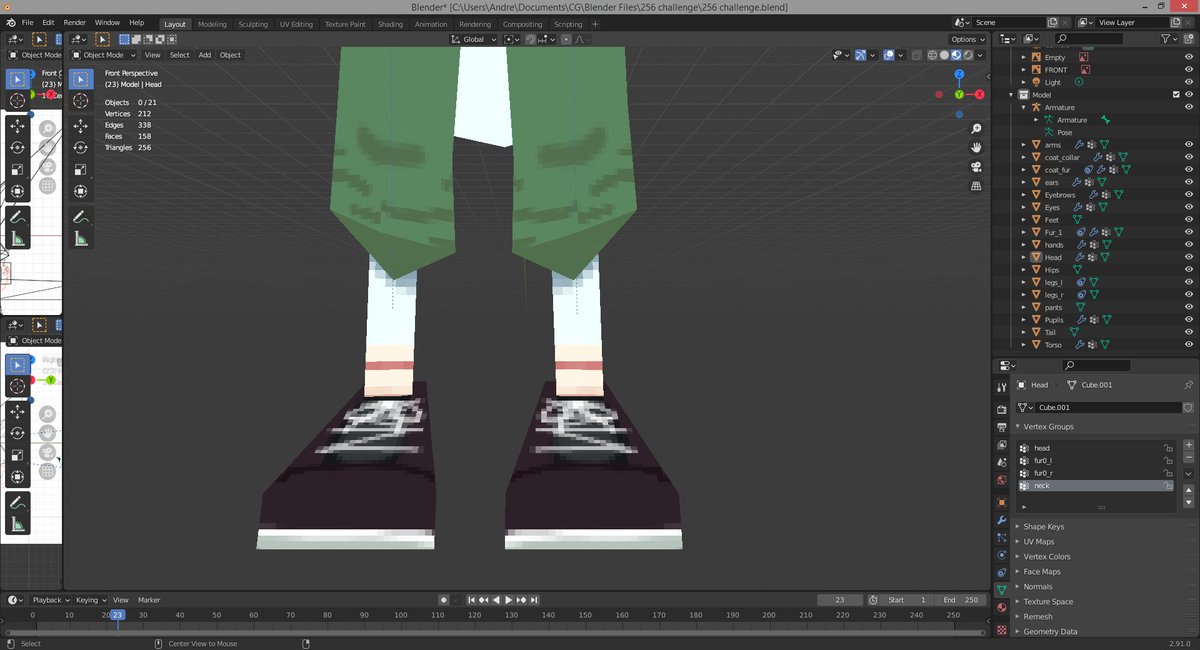
Task: Select the Scale tool in main viewport
Action: [81, 169]
